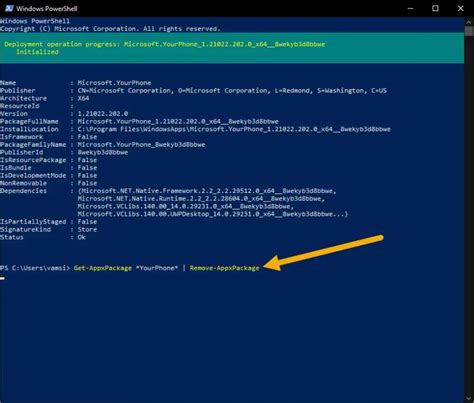Click the PackageFullName value text

point(178,121)
